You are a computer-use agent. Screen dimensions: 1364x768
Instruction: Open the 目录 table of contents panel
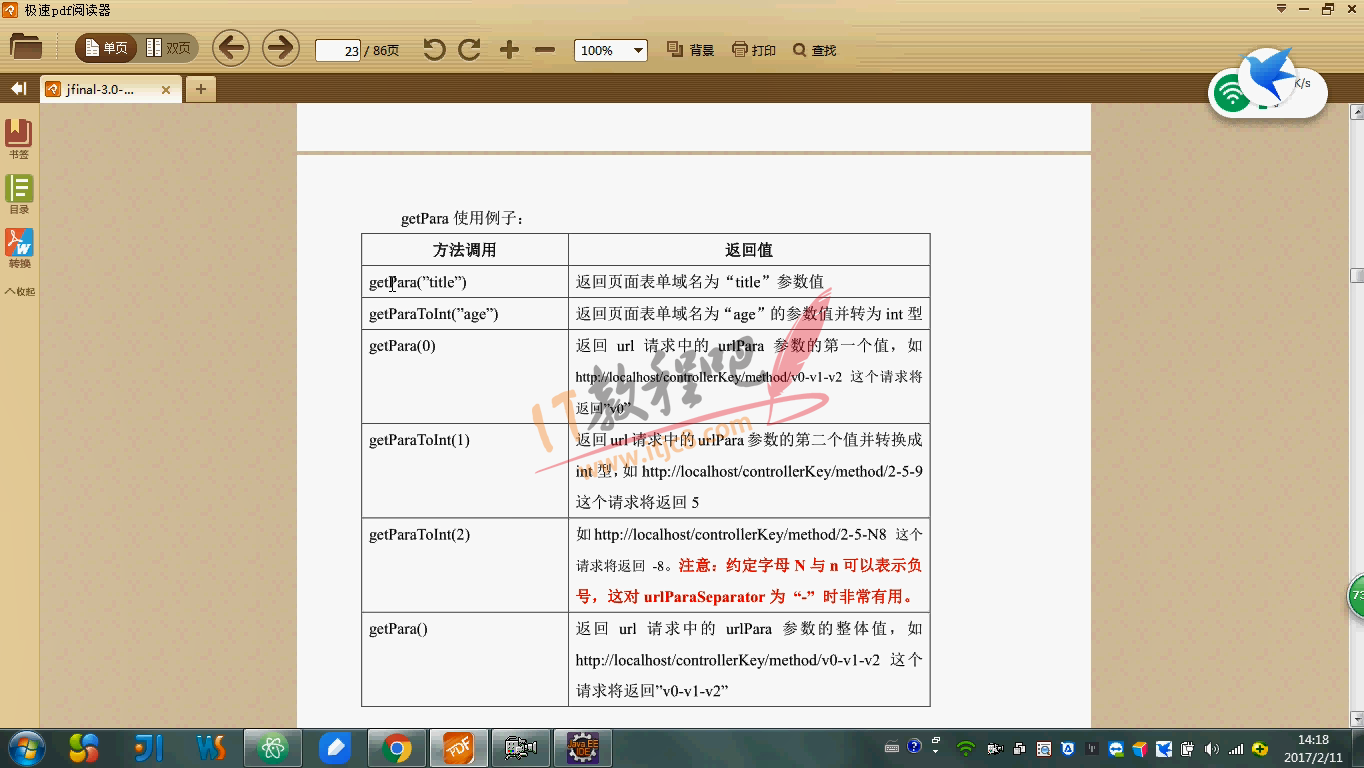click(x=19, y=194)
